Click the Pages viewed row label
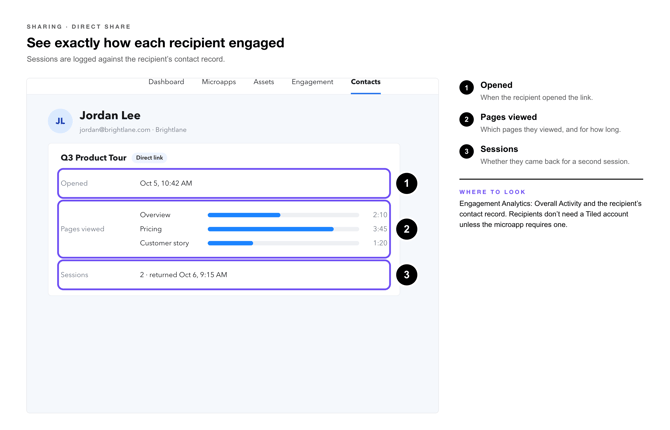This screenshot has height=430, width=670. tap(82, 229)
